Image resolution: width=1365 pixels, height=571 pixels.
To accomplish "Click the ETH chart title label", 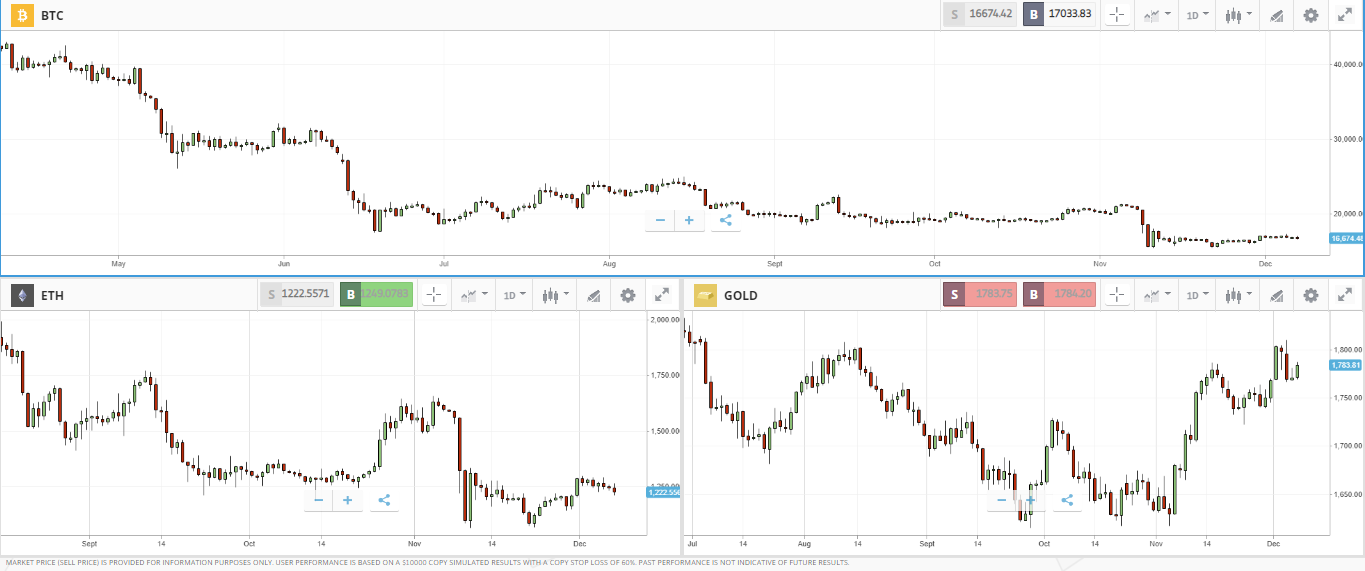I will [x=52, y=296].
